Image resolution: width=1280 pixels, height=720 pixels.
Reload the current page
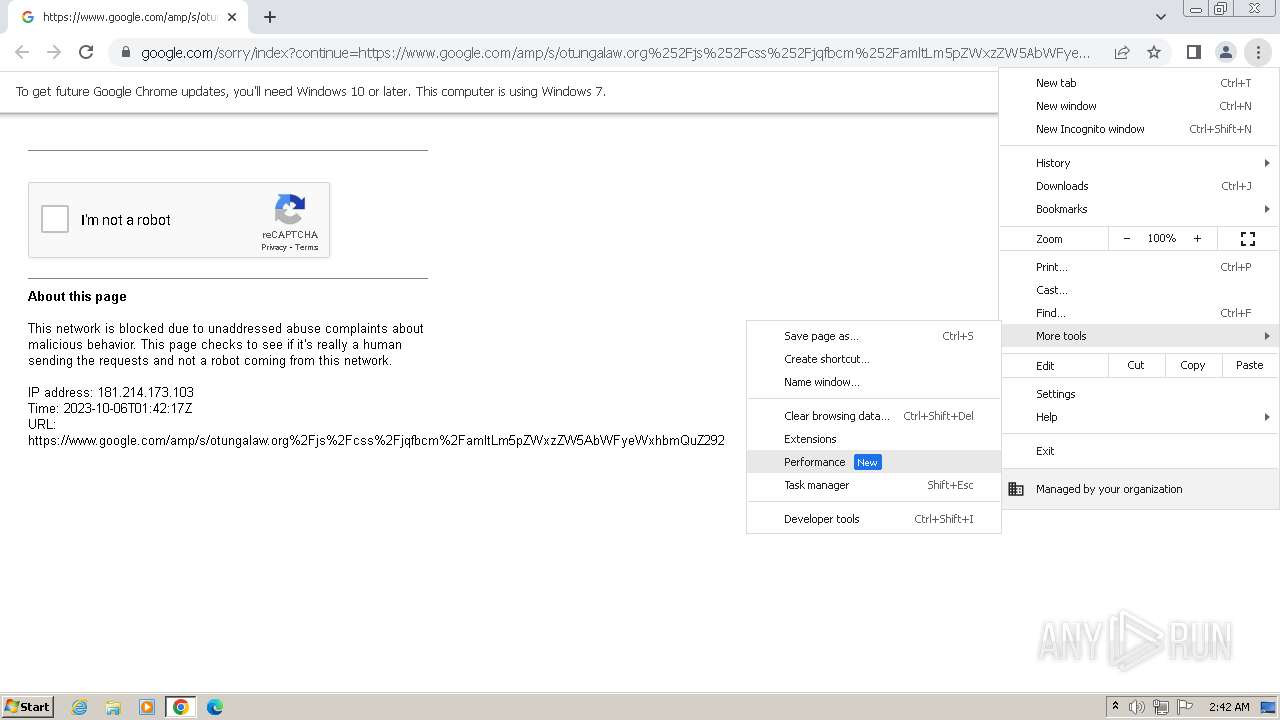pos(86,52)
